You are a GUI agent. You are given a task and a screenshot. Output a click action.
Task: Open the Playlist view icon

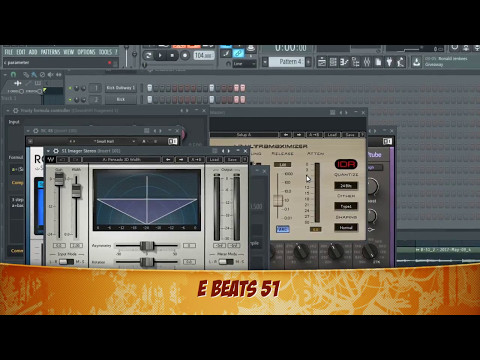coord(322,62)
